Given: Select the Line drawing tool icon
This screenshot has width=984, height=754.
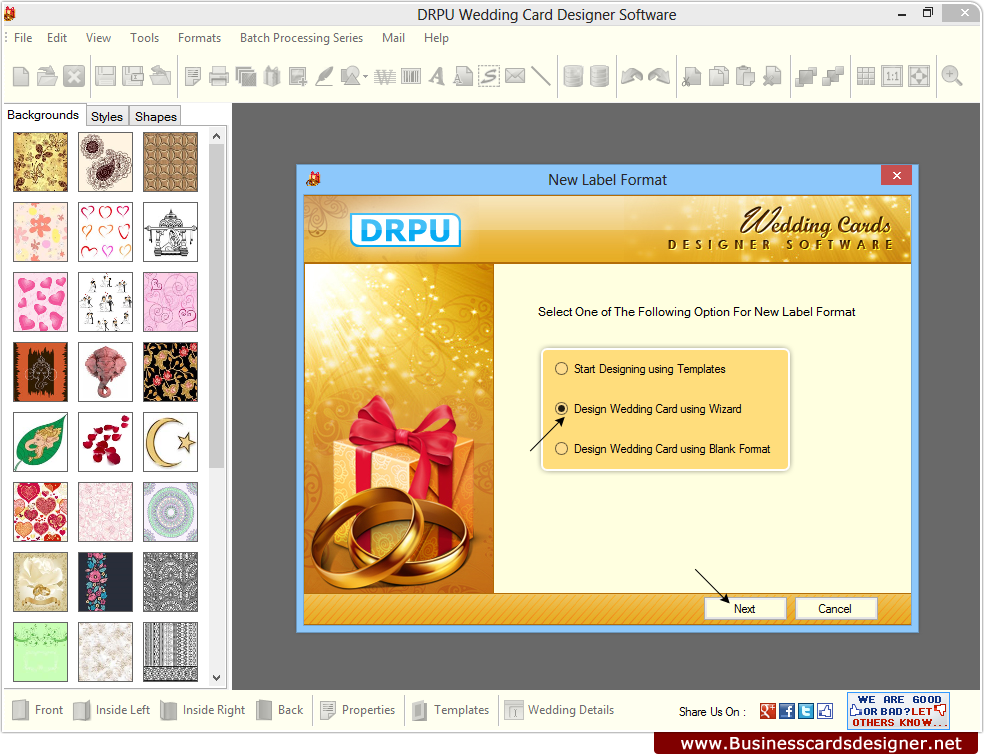Looking at the screenshot, I should pyautogui.click(x=540, y=76).
